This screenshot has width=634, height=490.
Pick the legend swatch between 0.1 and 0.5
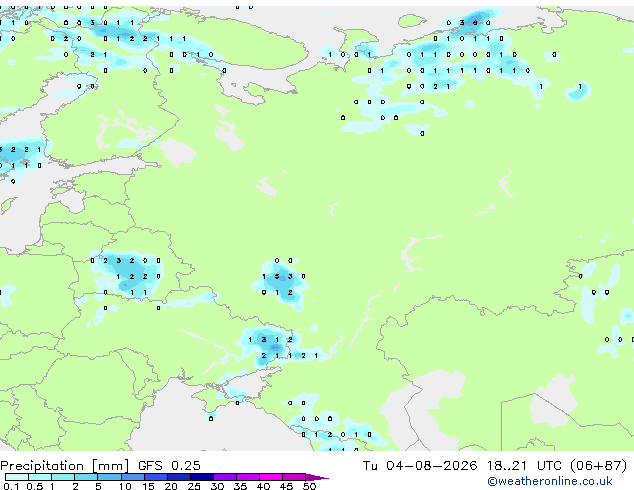(x=17, y=477)
